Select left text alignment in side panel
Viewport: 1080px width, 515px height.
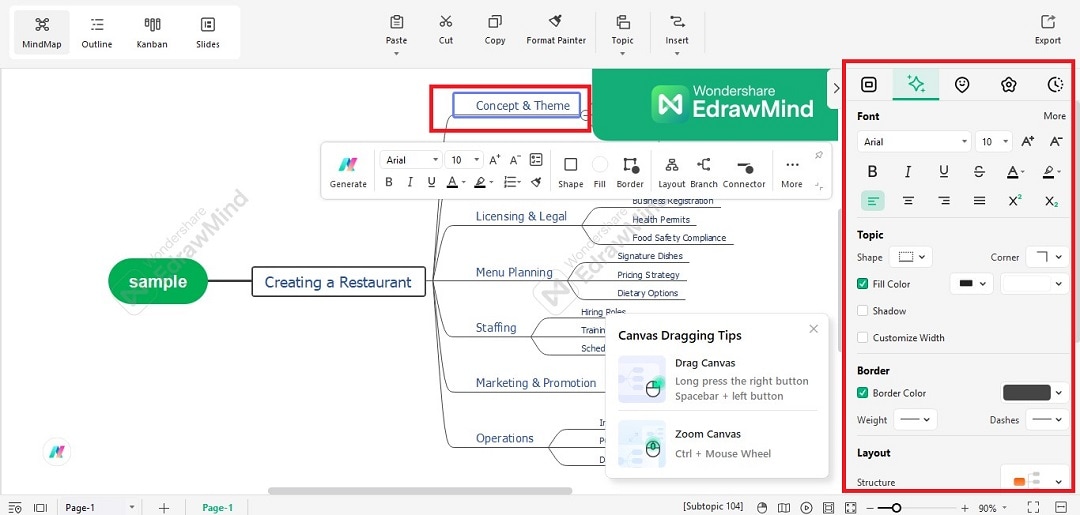[x=873, y=200]
